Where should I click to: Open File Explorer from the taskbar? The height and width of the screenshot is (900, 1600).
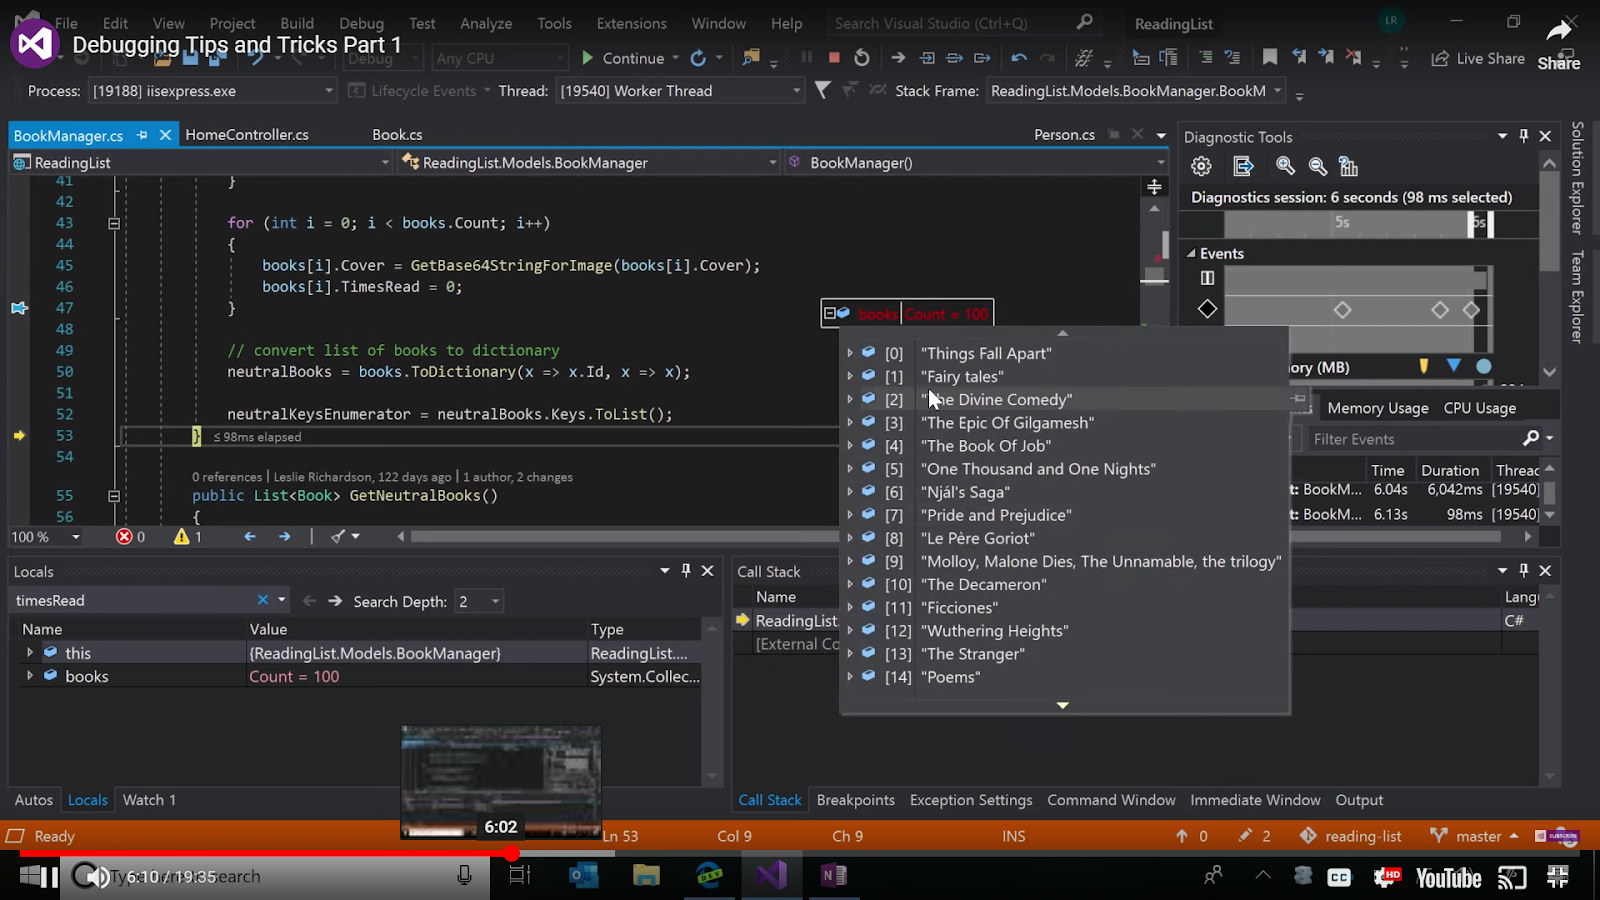click(646, 876)
